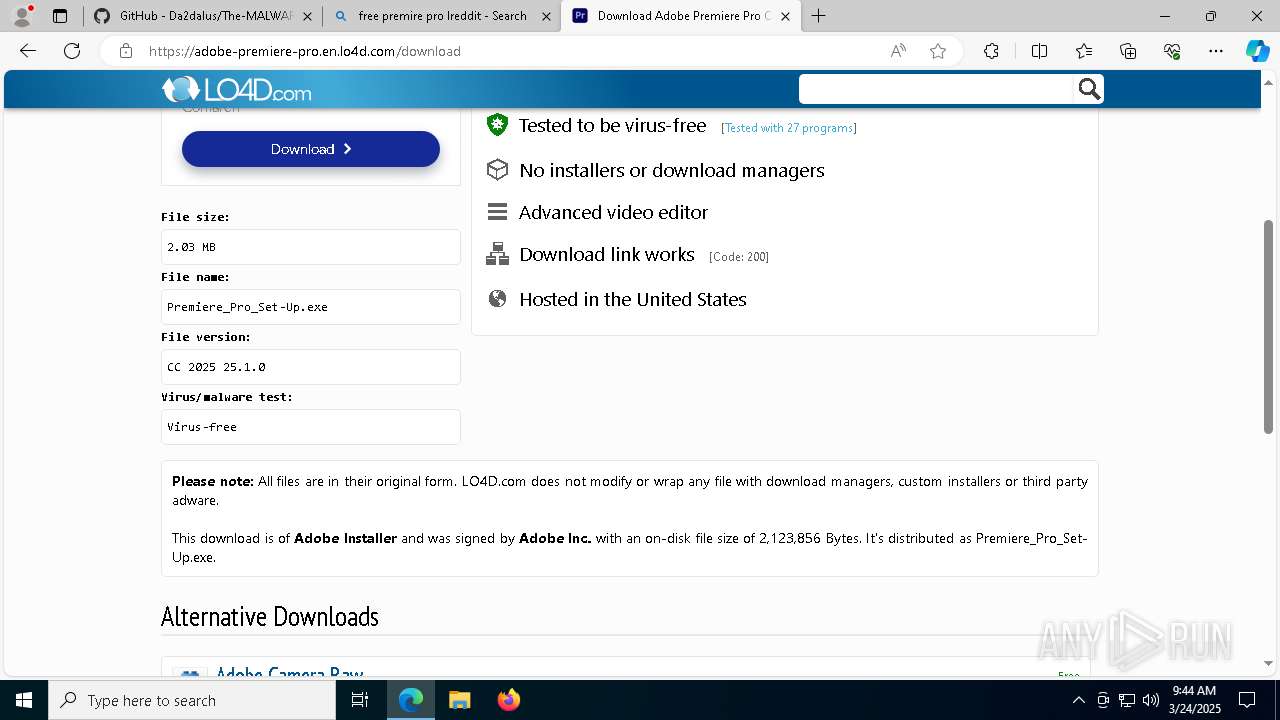
Task: Toggle Read aloud icon in address bar
Action: point(898,51)
